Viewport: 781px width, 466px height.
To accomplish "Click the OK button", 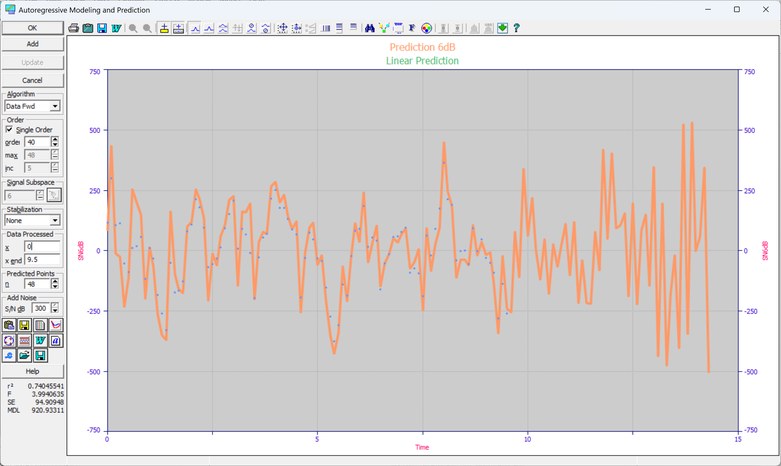I will click(x=32, y=28).
